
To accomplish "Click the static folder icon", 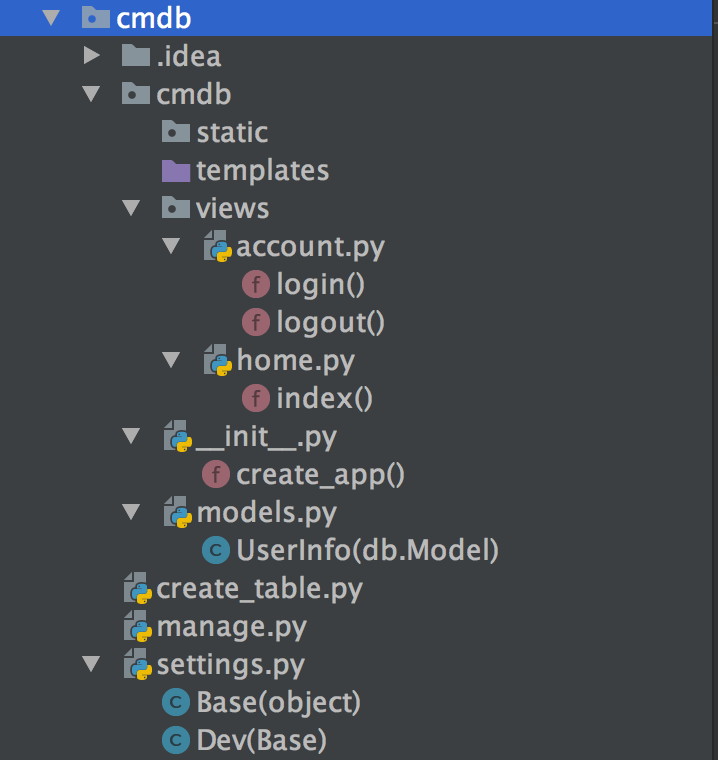I will pos(175,132).
